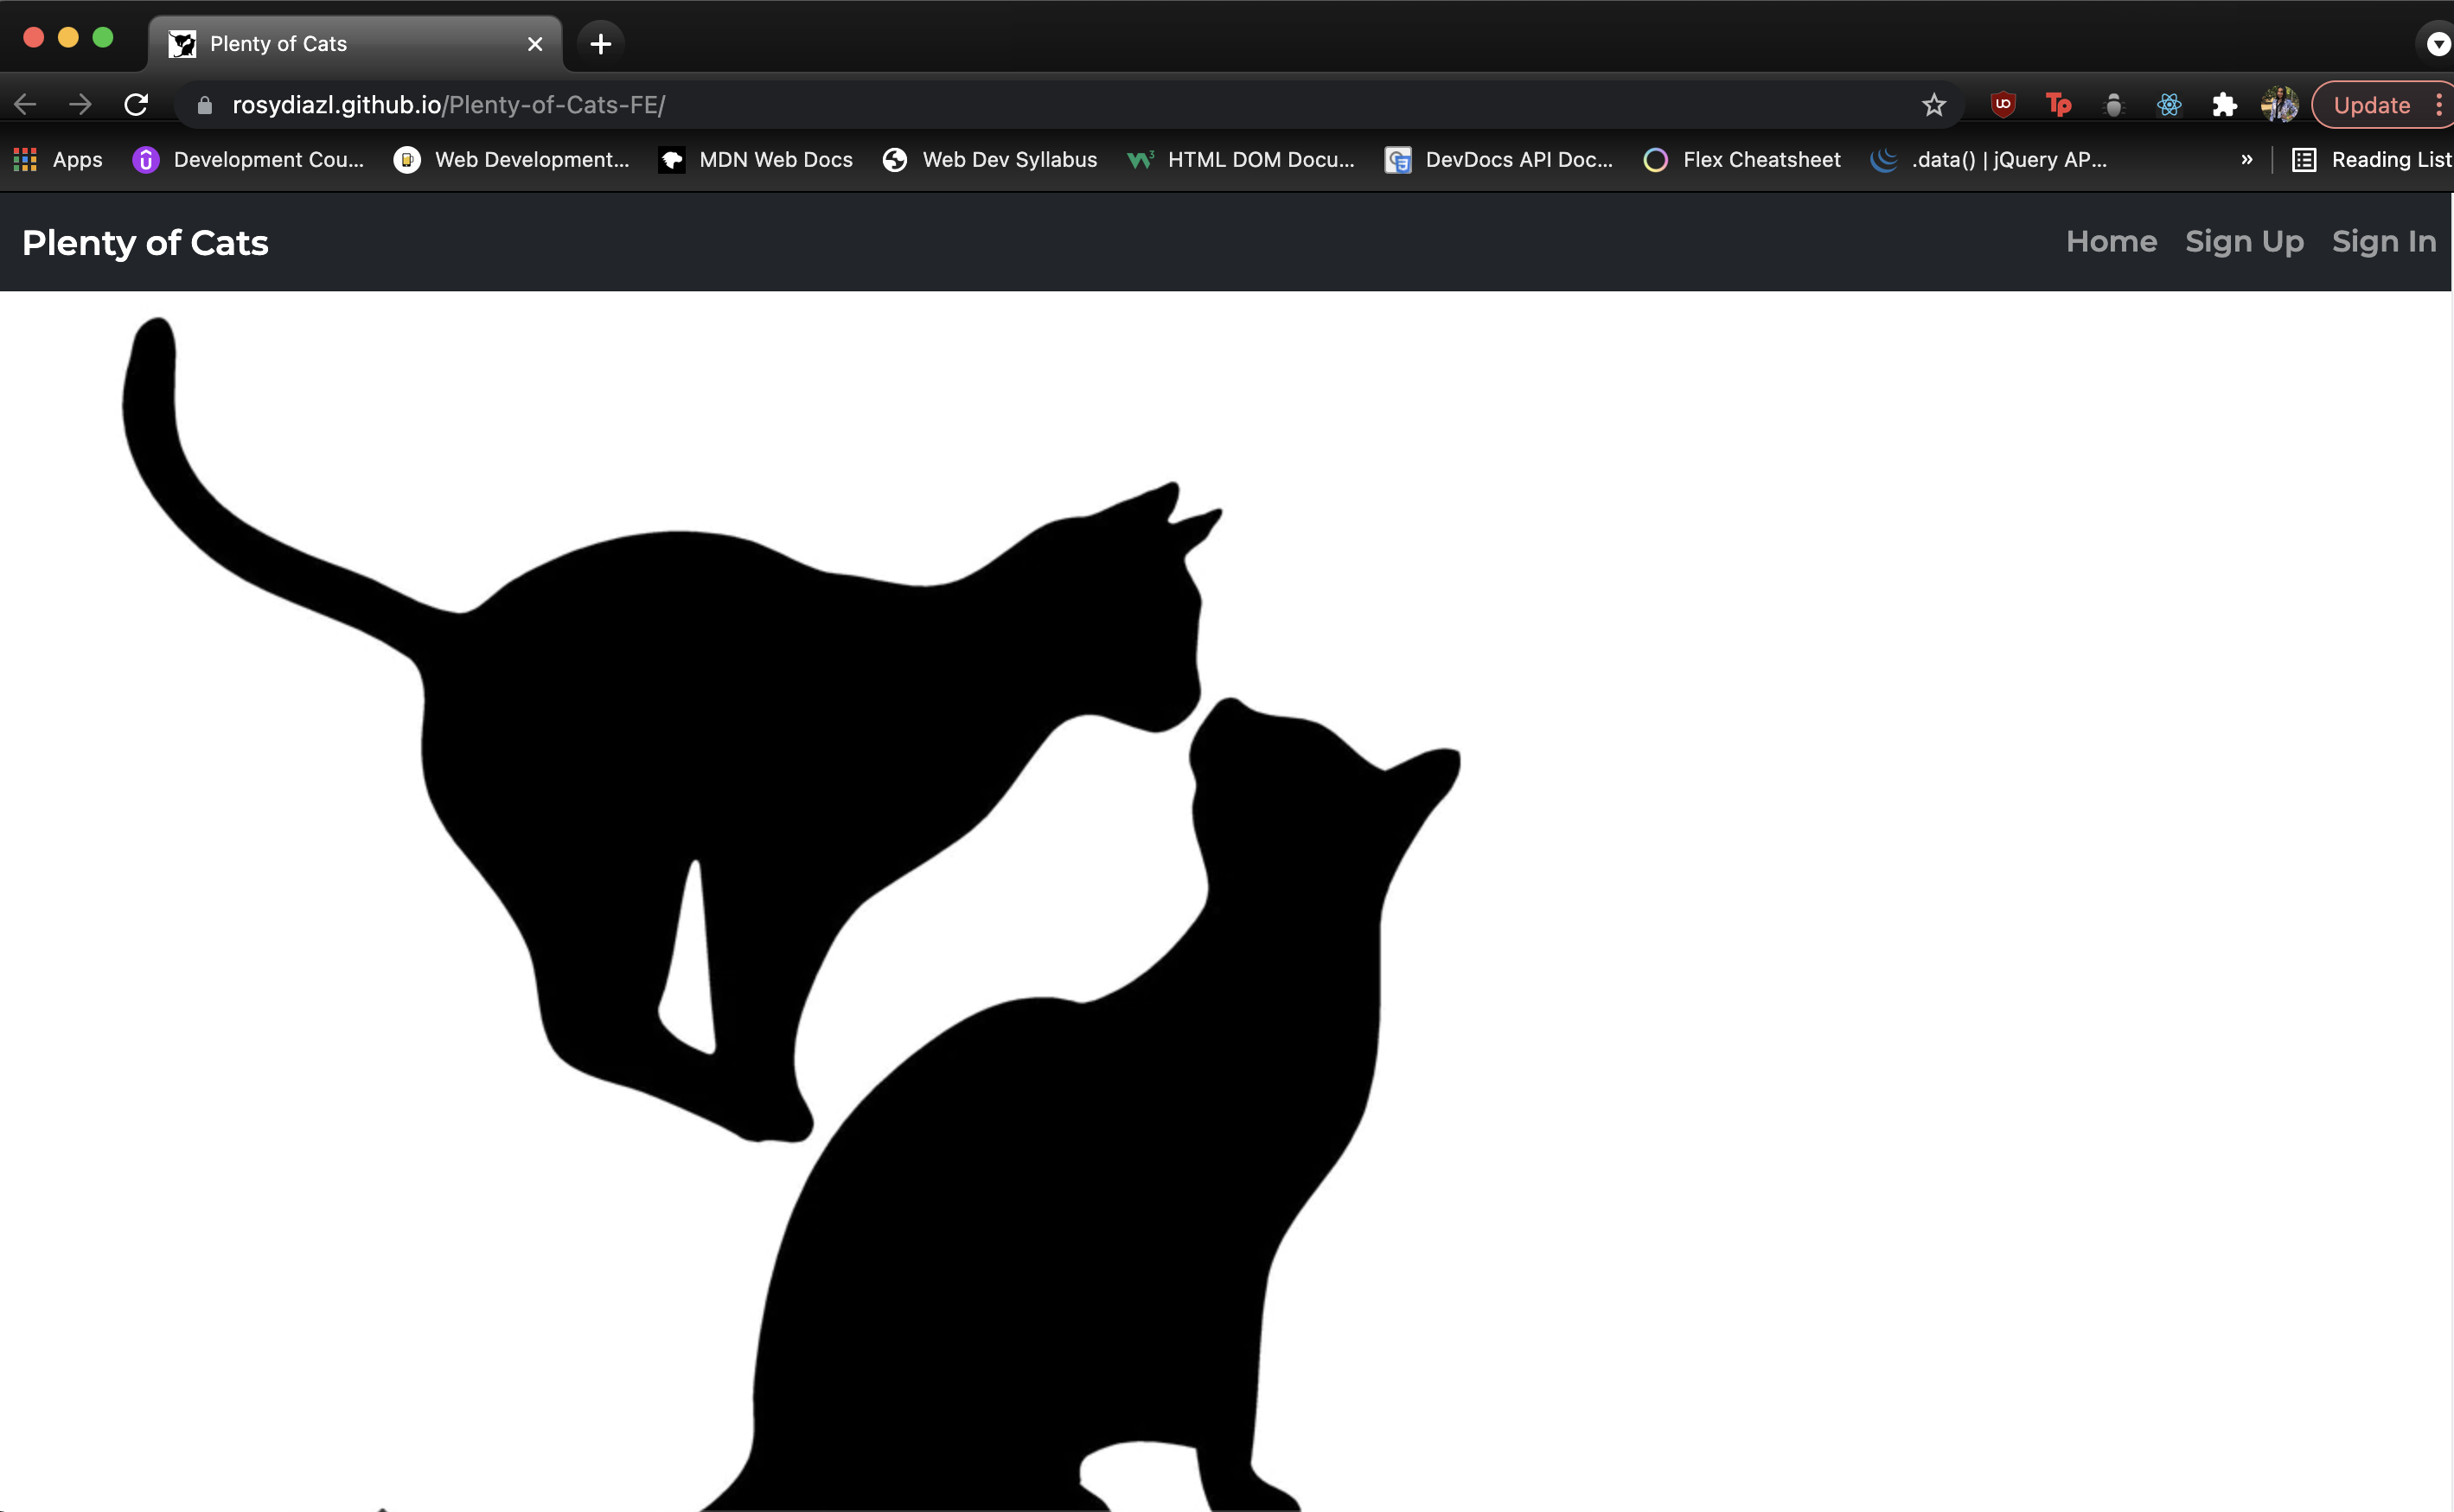Open the Chrome three-dot menu
This screenshot has height=1512, width=2454.
pos(2439,105)
